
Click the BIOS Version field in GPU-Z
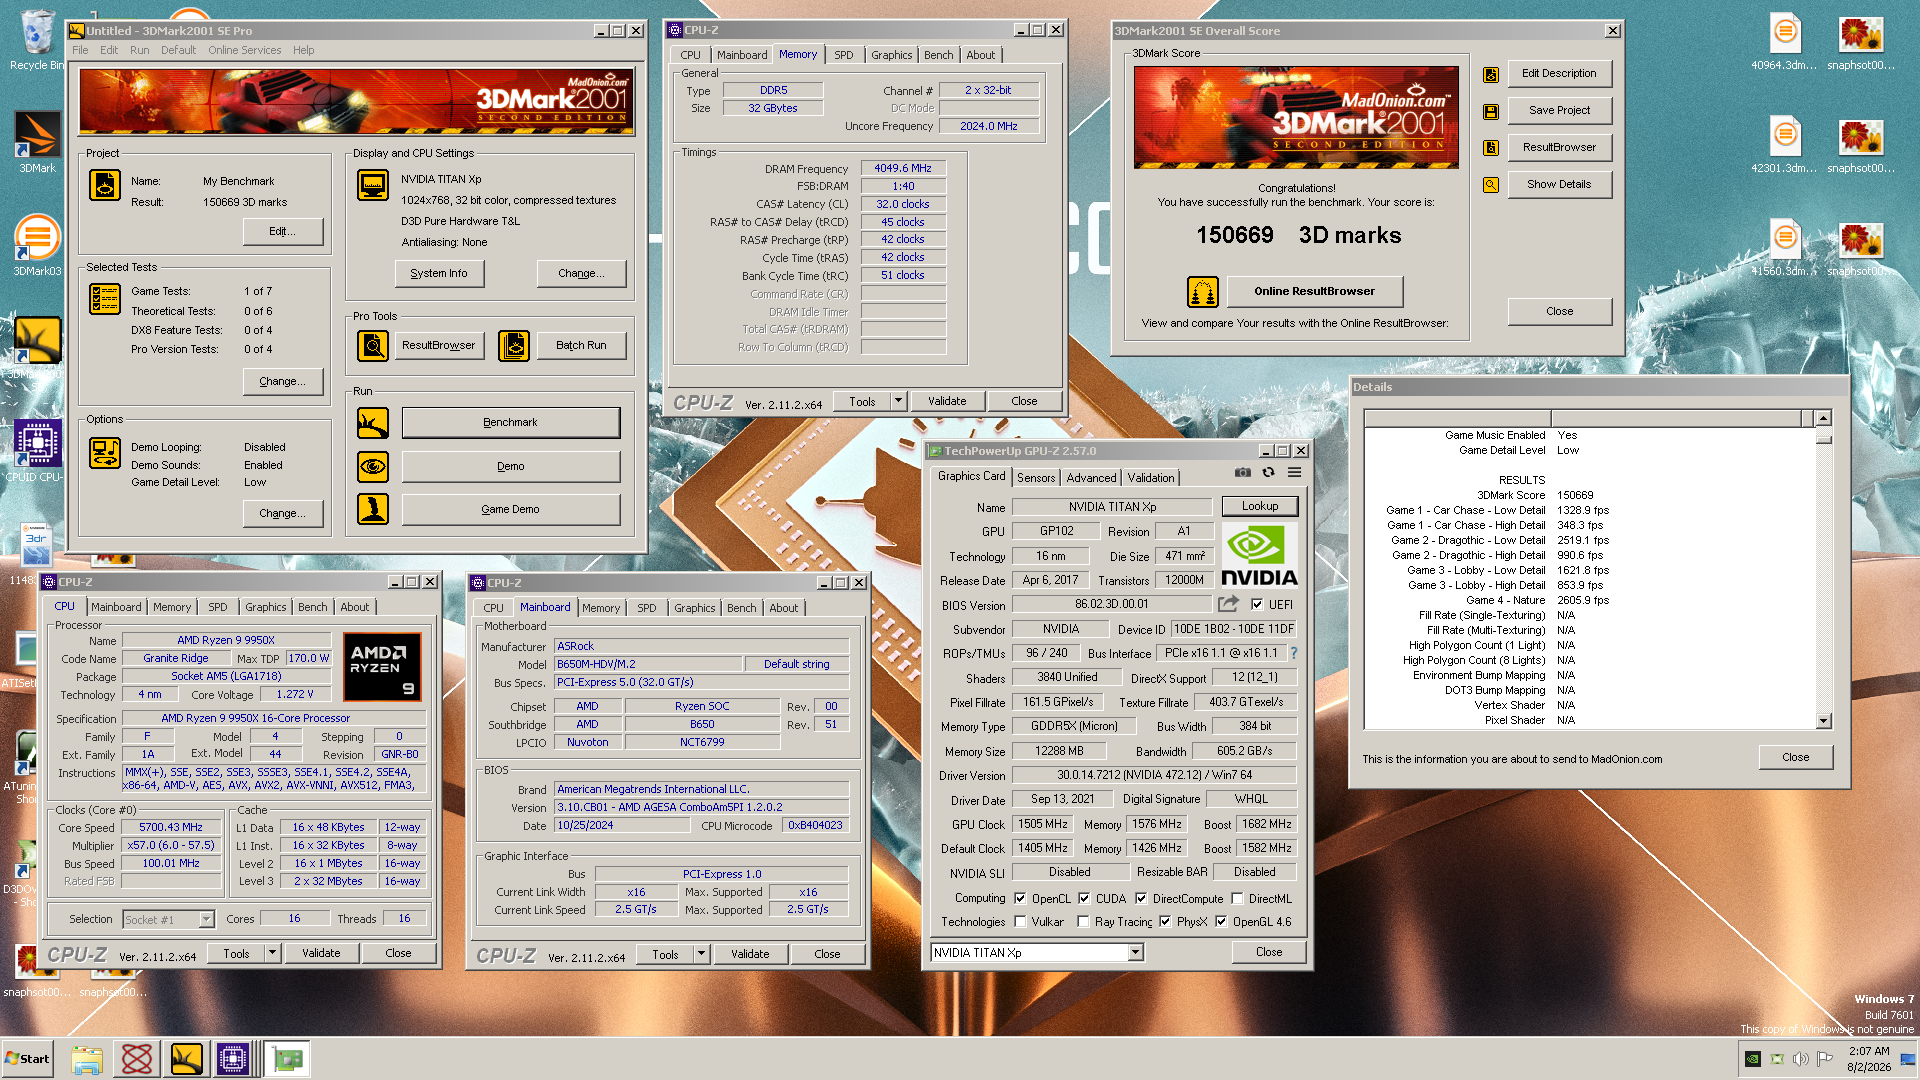point(1112,604)
